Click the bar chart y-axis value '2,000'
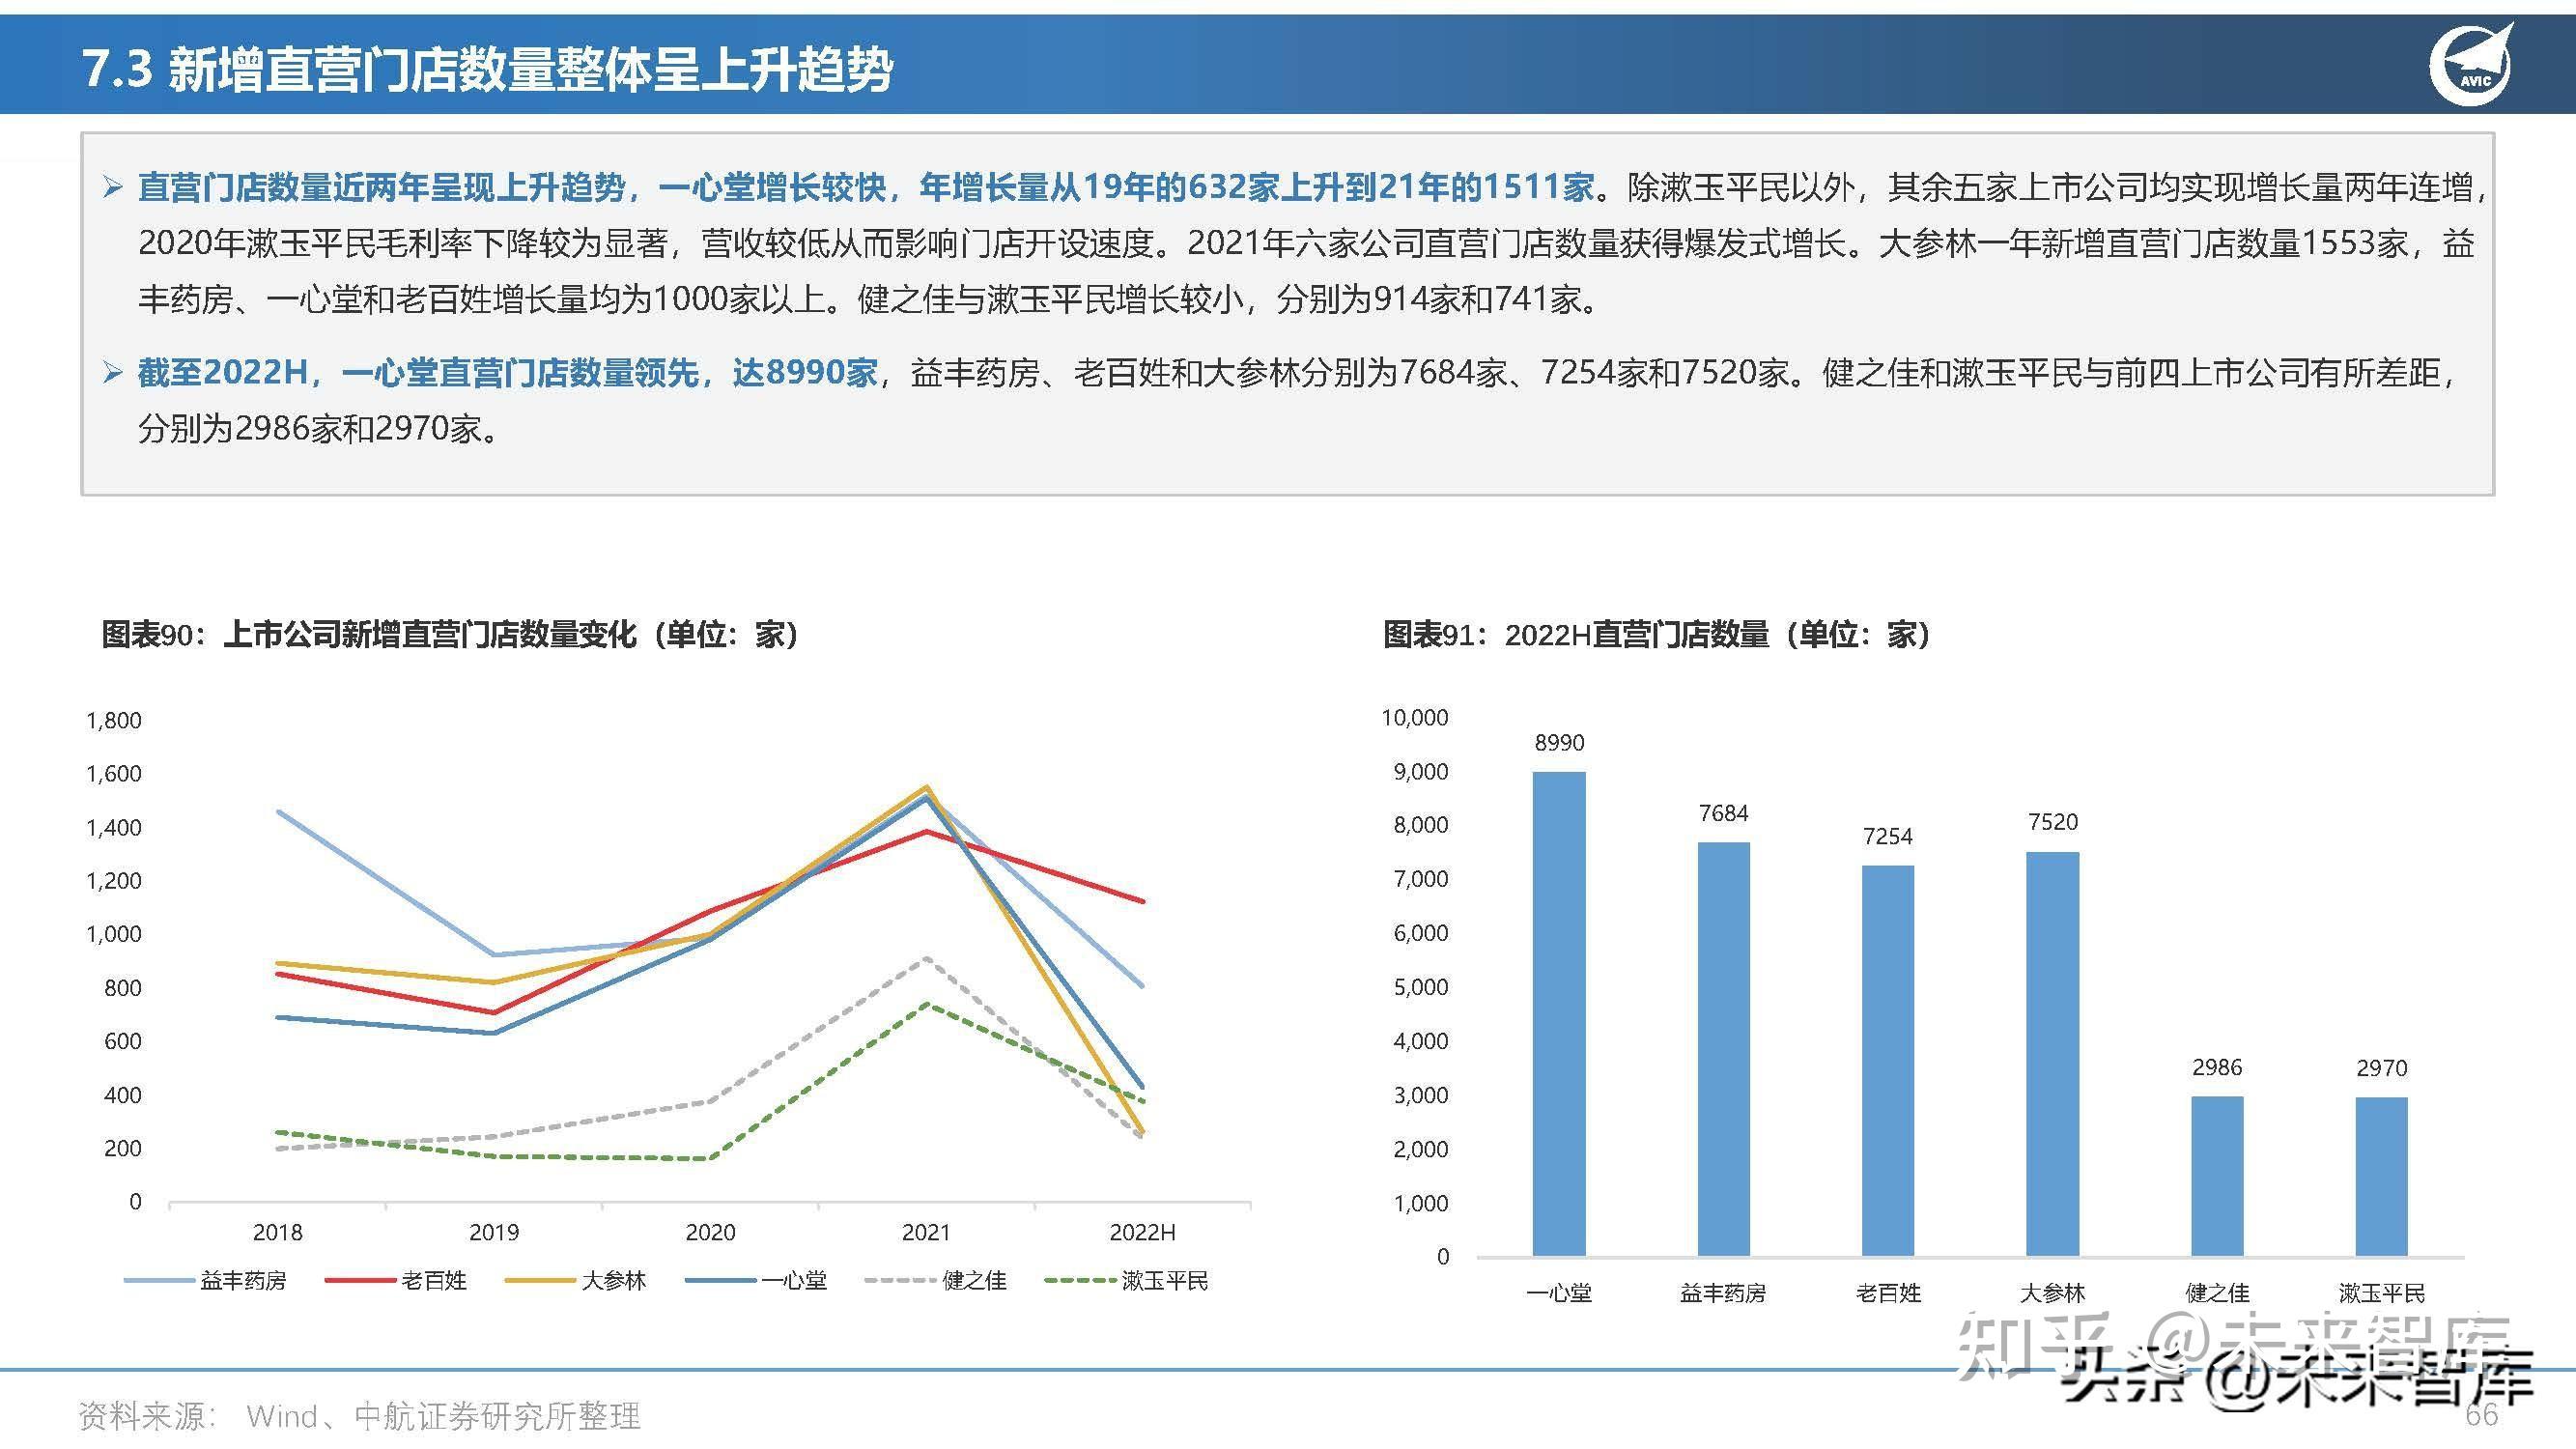Viewport: 2576px width, 1449px height. [x=1420, y=1149]
